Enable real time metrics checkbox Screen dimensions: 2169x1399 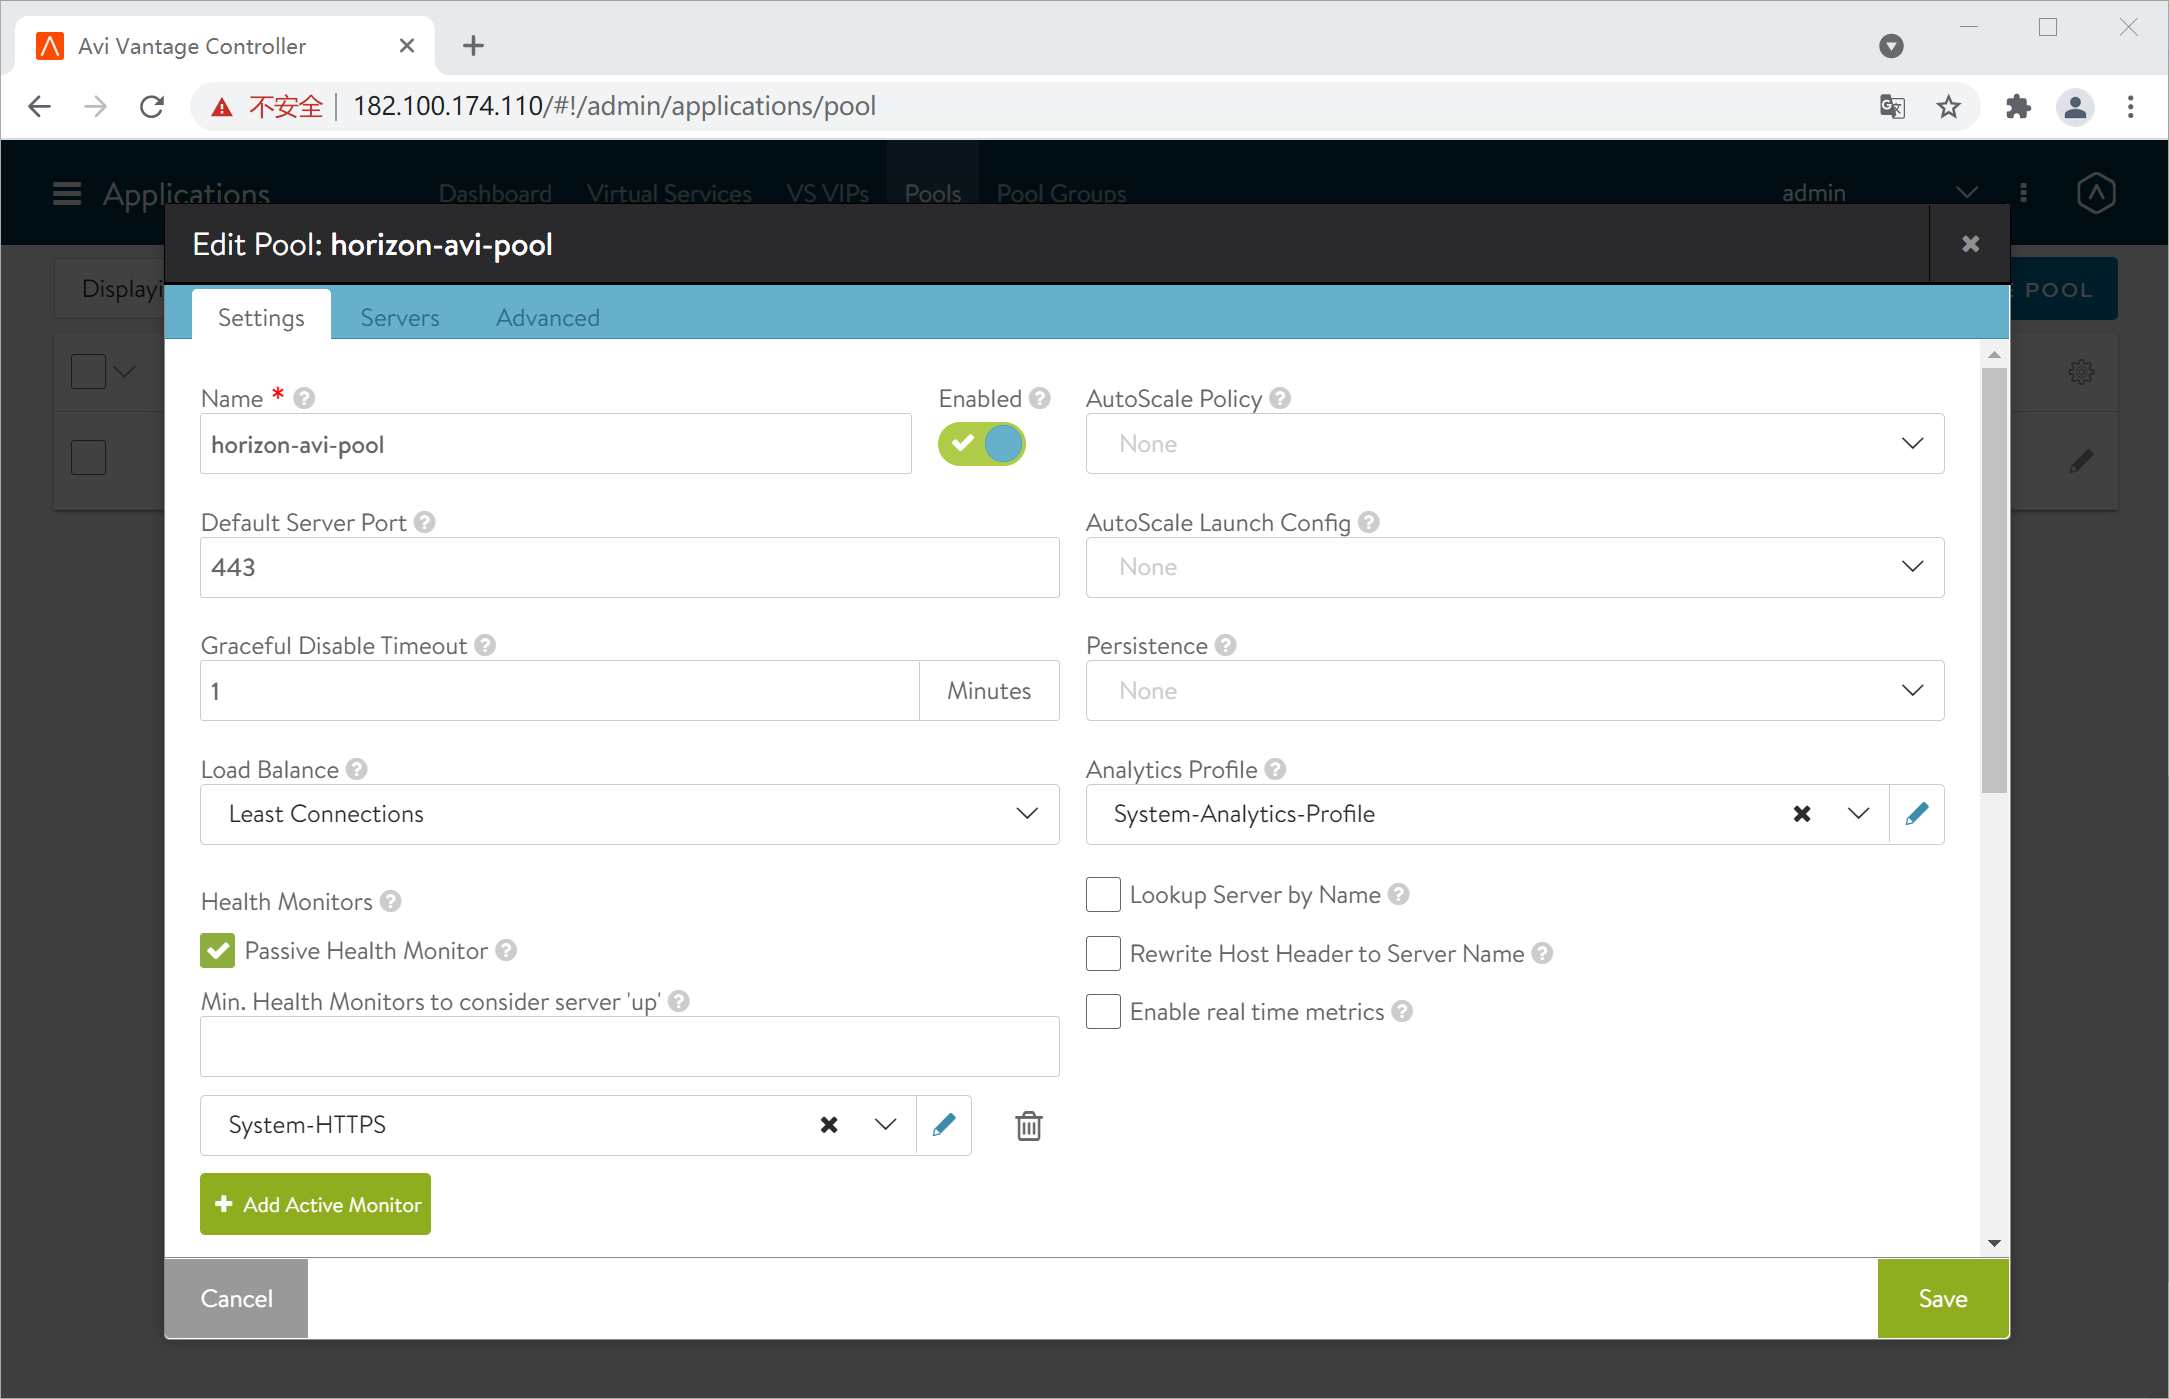(x=1103, y=1011)
